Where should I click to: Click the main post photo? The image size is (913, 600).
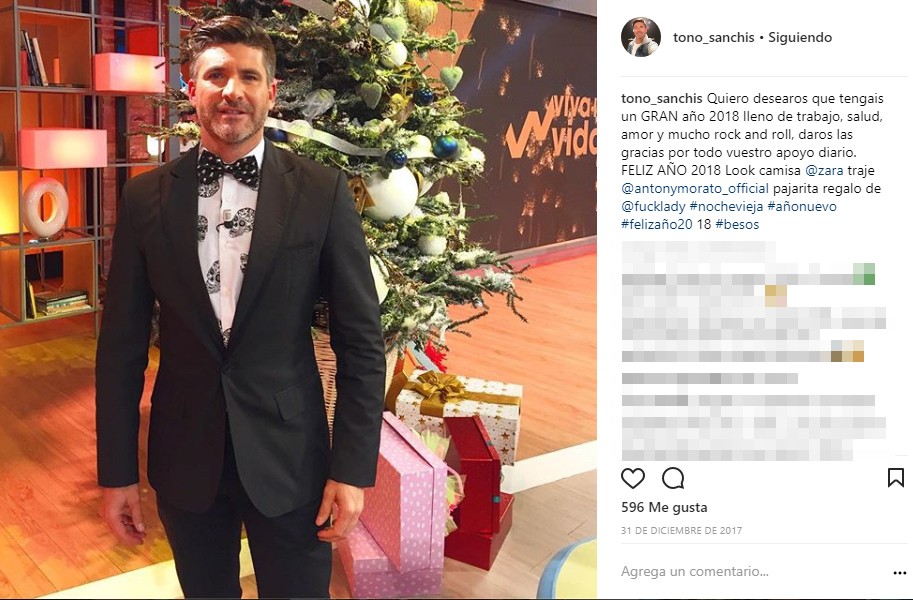pyautogui.click(x=298, y=299)
